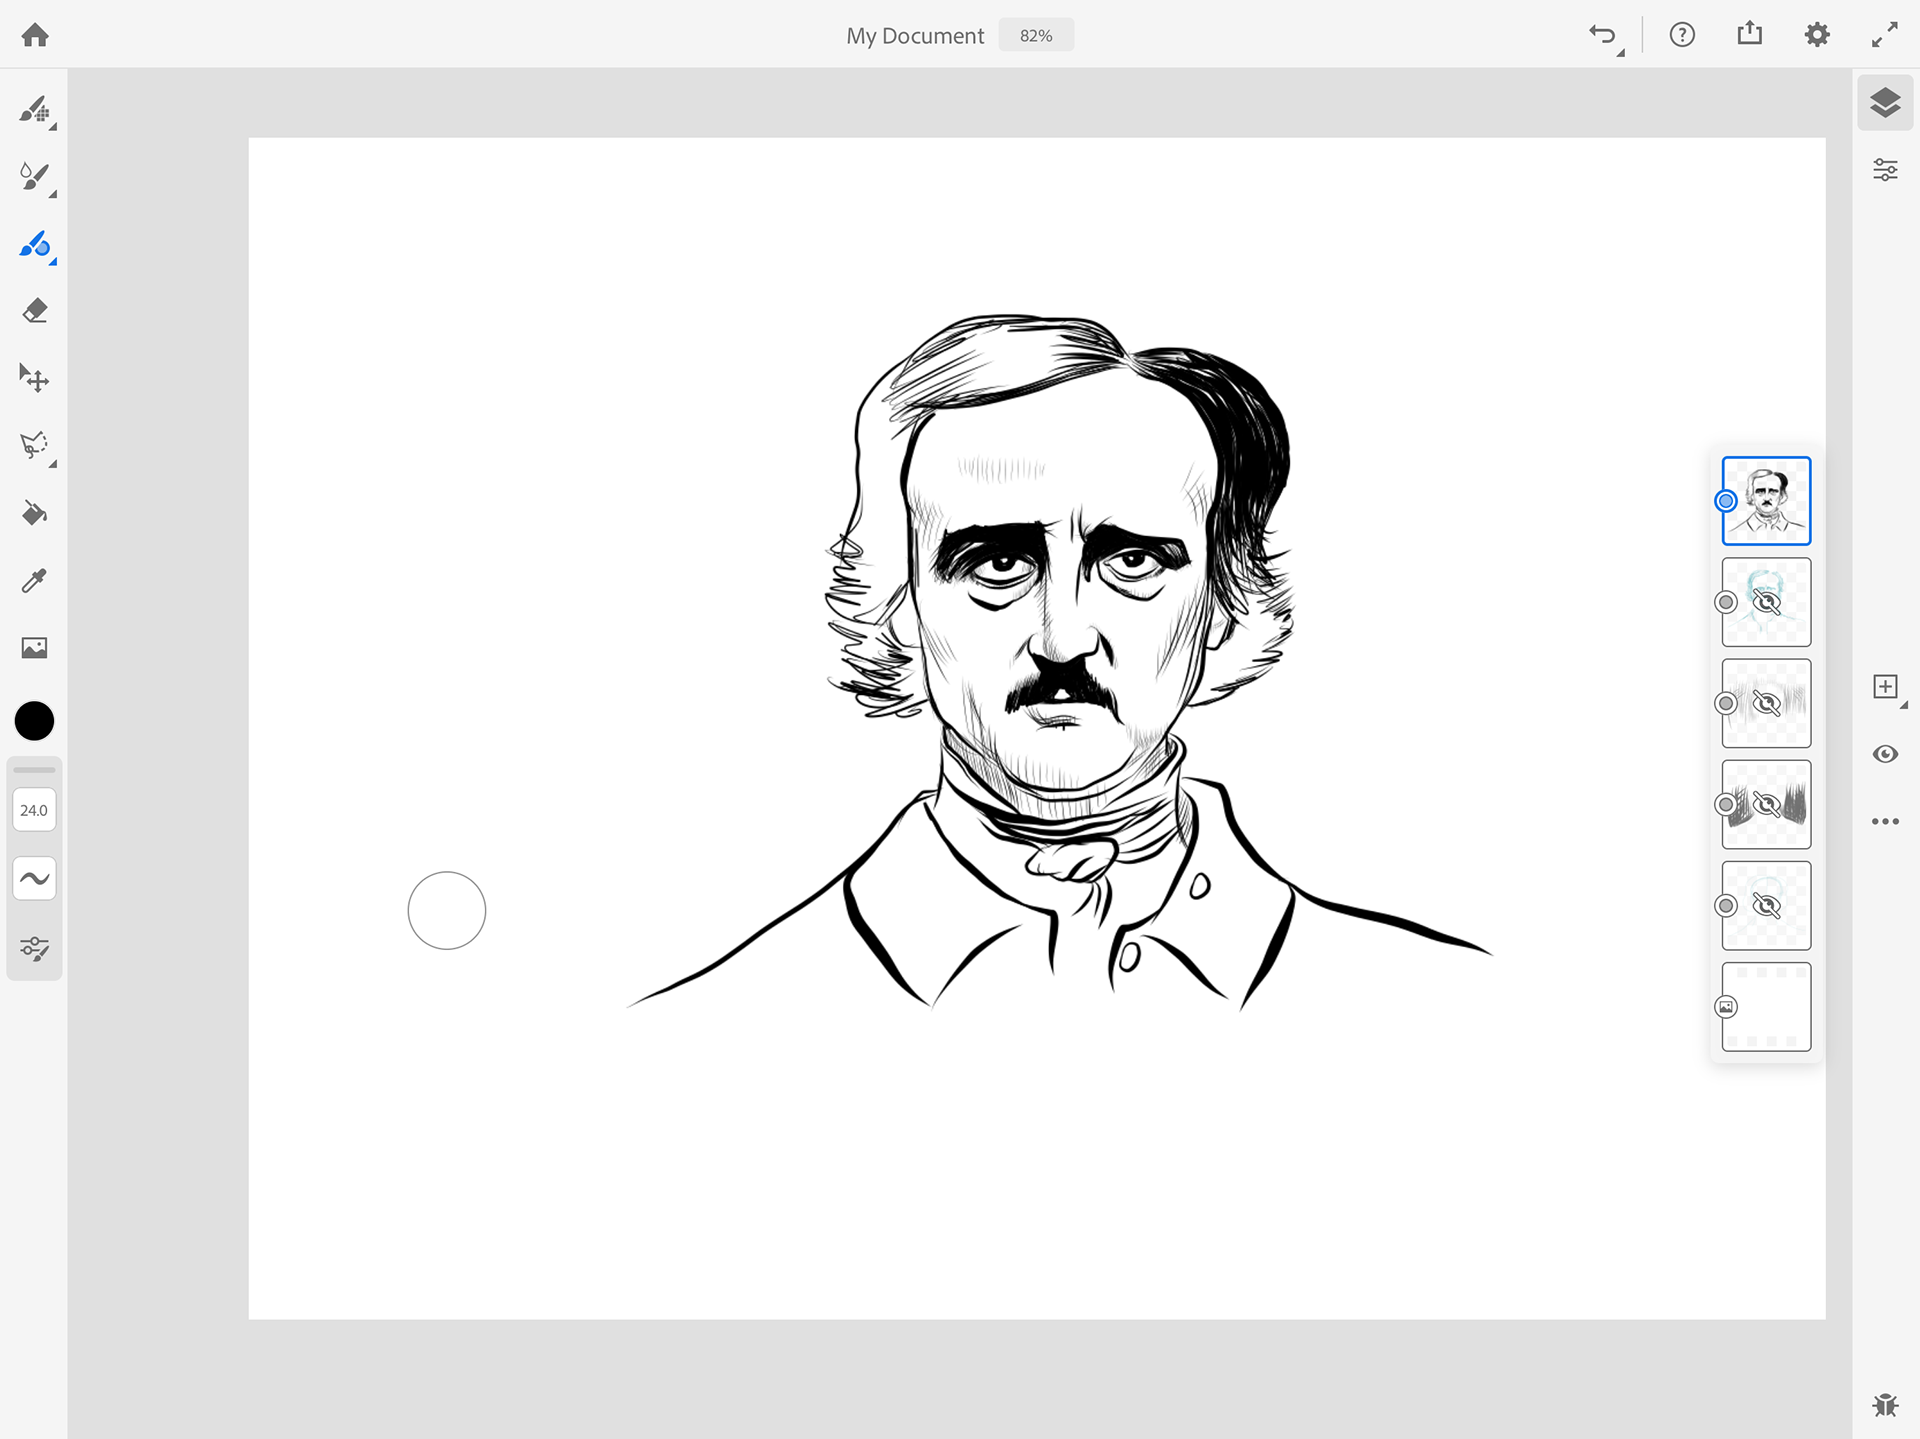The image size is (1920, 1439).
Task: Toggle the layer visibility eye icon
Action: 1885,754
